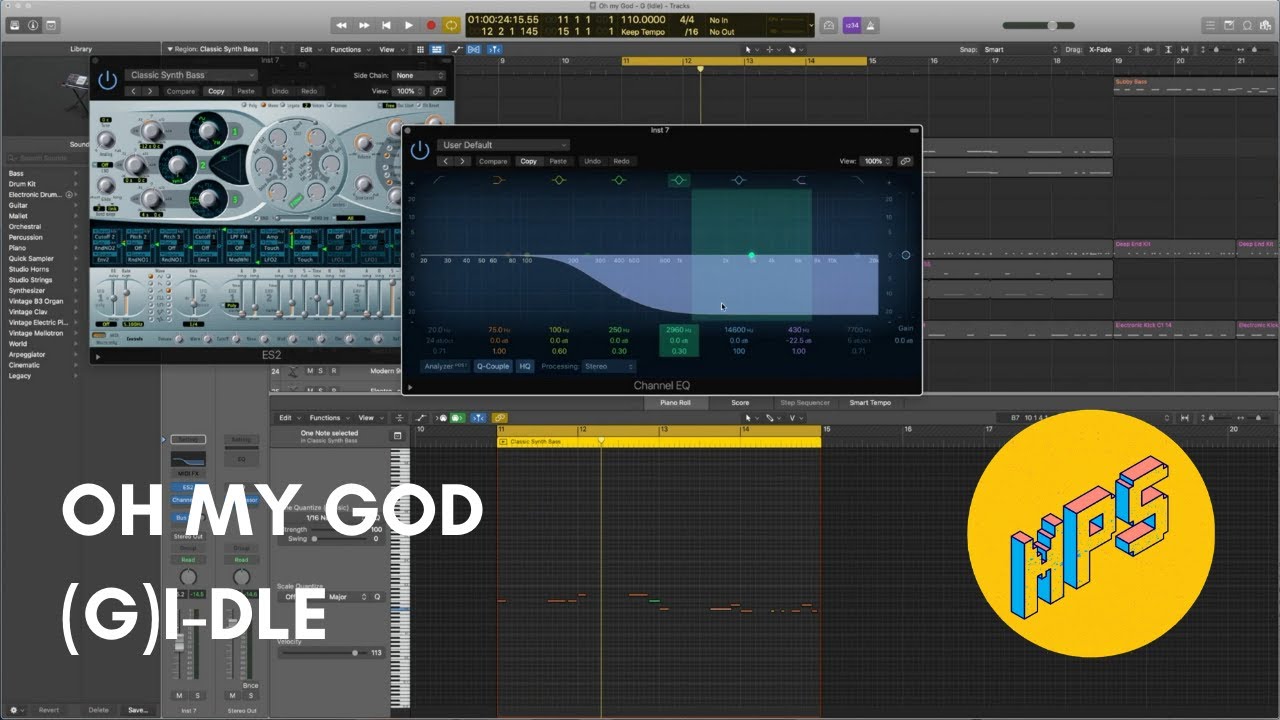Screen dimensions: 1280x720
Task: Open View menu in Tracks area
Action: (389, 49)
